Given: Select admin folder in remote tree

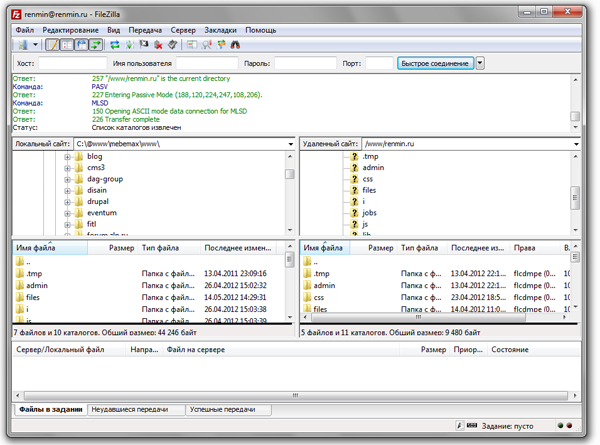Looking at the screenshot, I should pos(373,168).
